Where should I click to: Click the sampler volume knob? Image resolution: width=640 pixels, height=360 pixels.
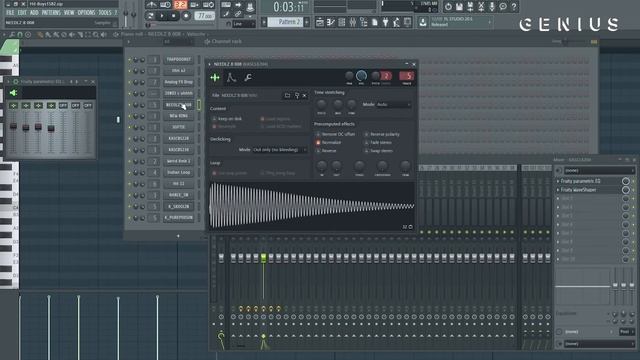pyautogui.click(x=361, y=76)
